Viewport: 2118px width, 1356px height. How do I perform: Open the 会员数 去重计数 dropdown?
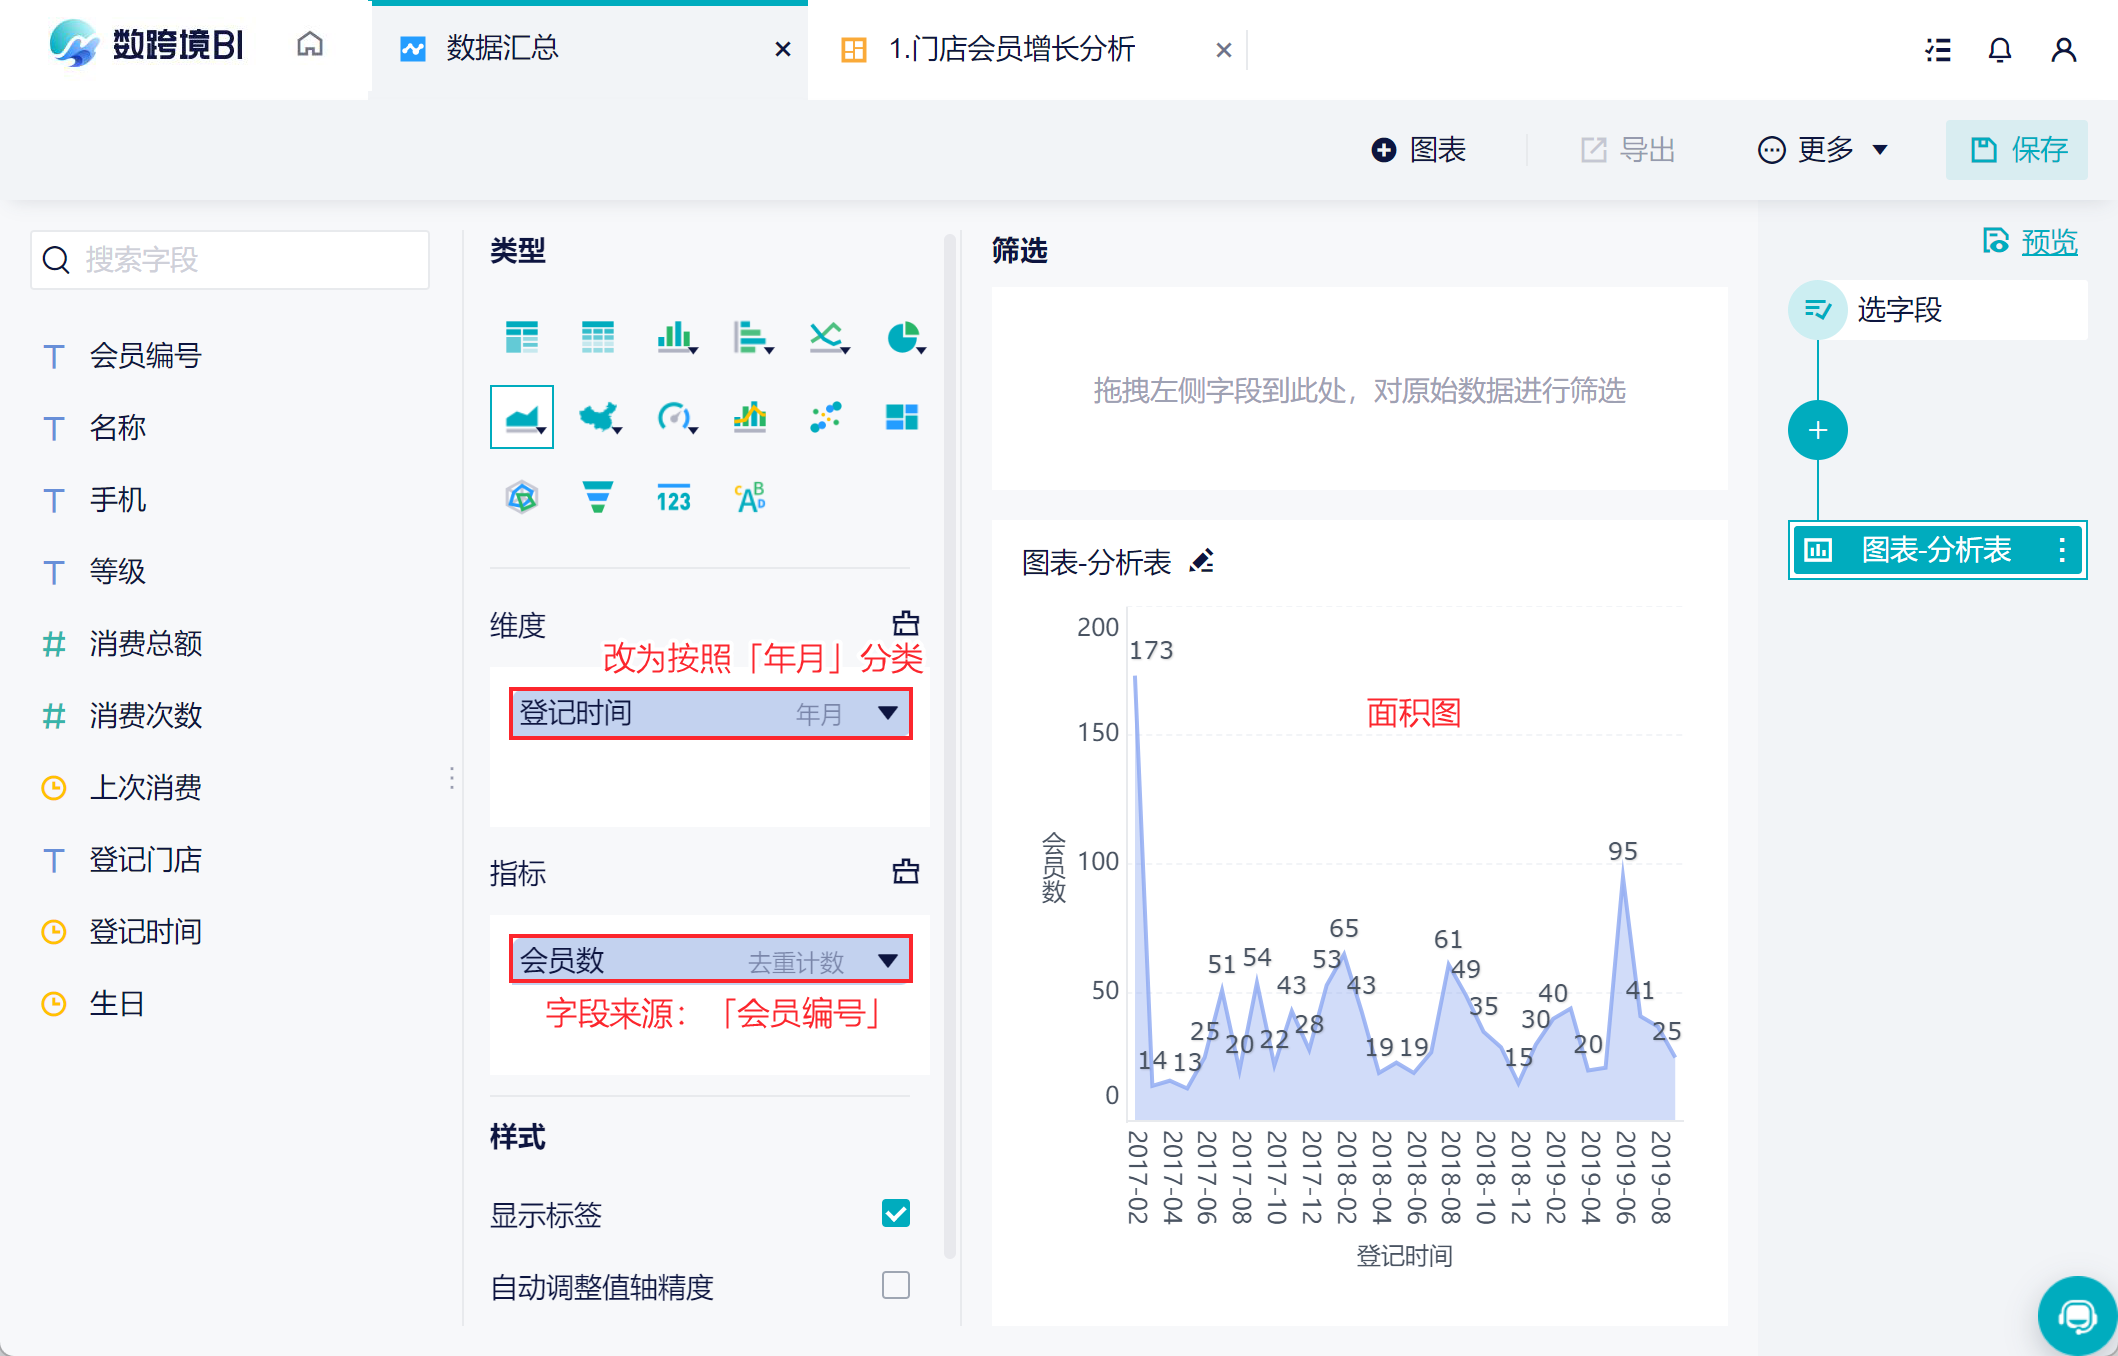887,961
